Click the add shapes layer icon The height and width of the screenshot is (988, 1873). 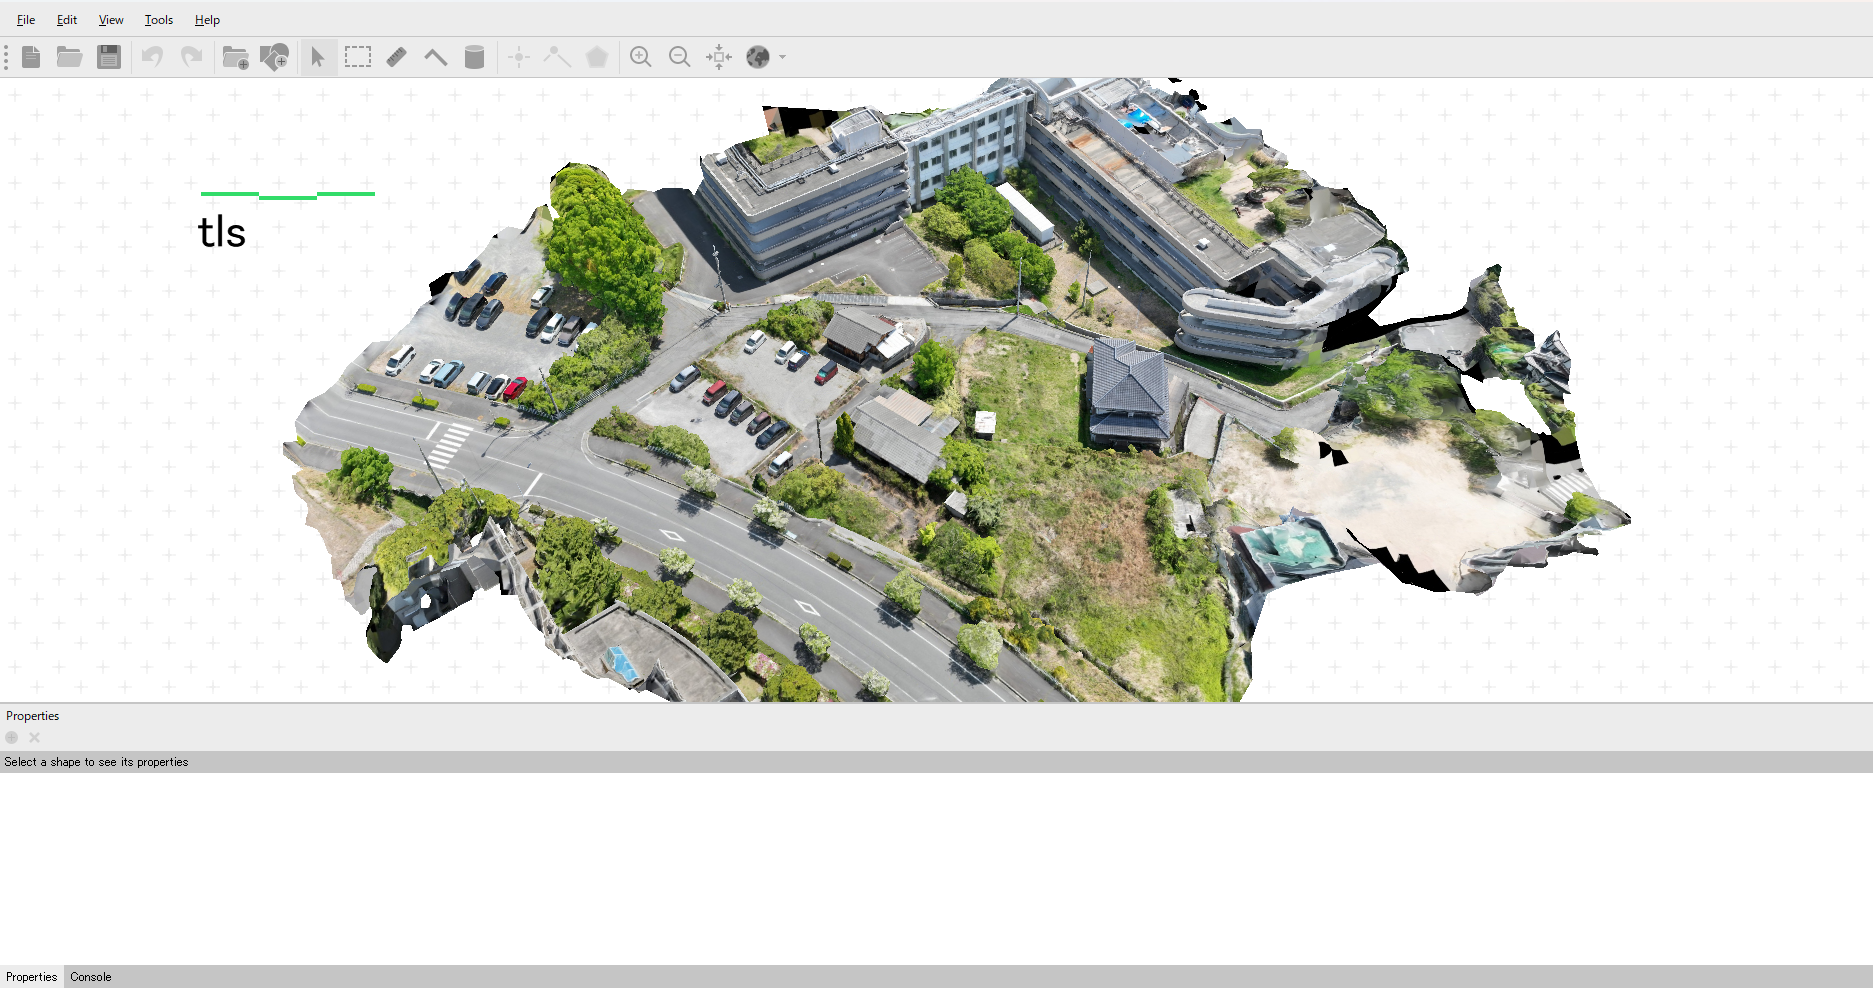pyautogui.click(x=274, y=57)
